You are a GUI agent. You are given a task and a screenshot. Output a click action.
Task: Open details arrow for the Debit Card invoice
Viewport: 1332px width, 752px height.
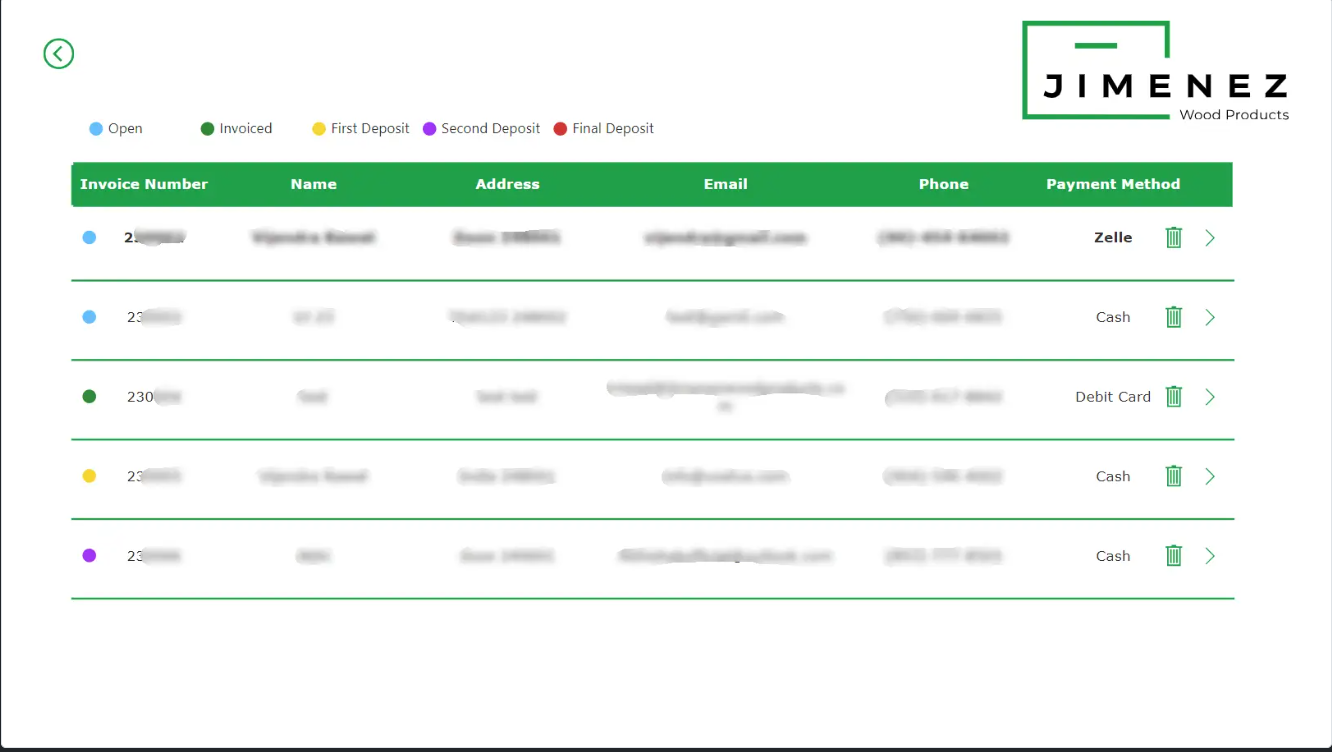pos(1210,397)
